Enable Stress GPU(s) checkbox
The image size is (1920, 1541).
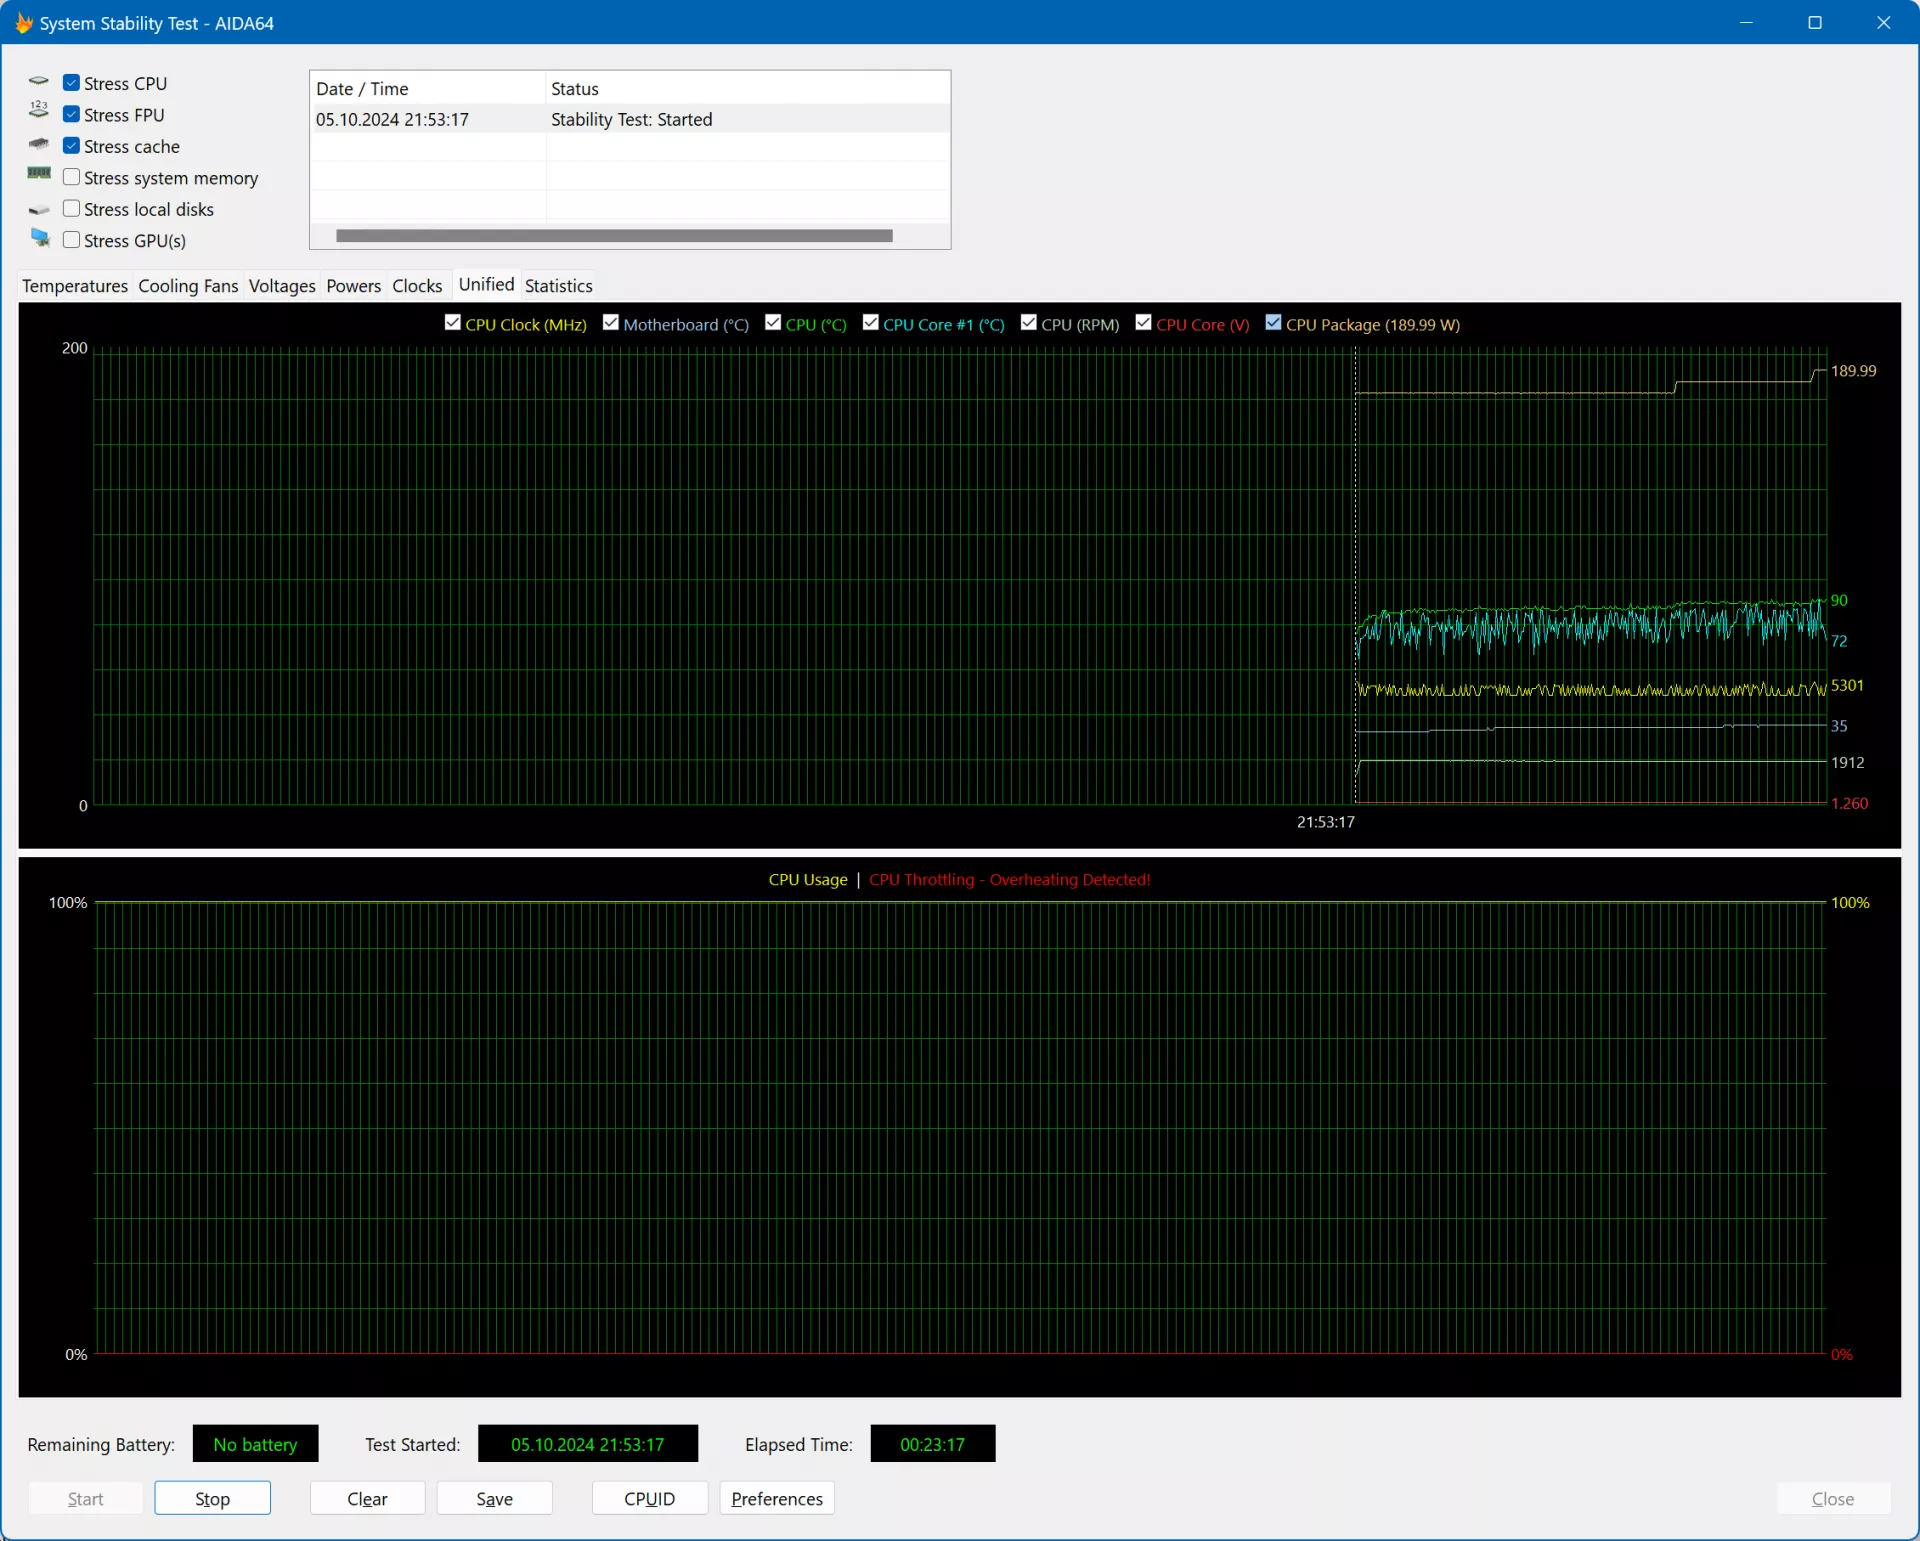pyautogui.click(x=71, y=240)
